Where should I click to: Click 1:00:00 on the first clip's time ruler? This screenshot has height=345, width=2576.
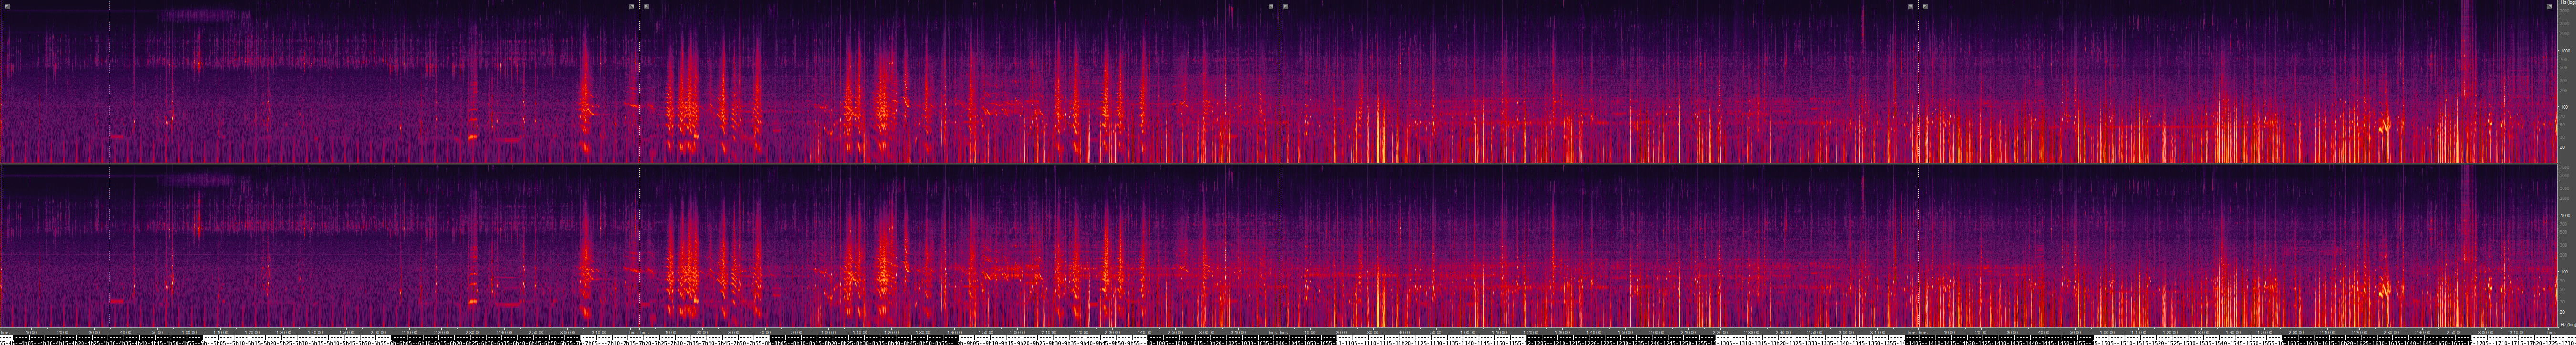189,332
